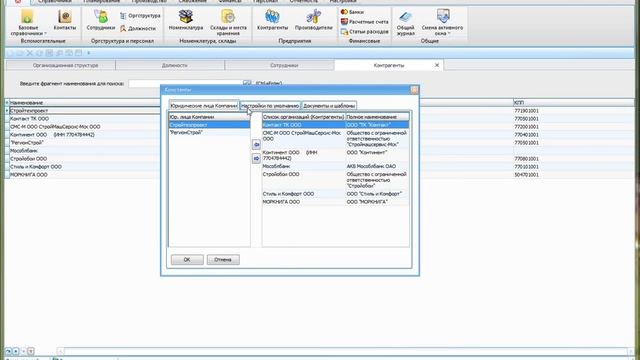The height and width of the screenshot is (360, 640).
Task: Close the Константы dialog
Action: pyautogui.click(x=414, y=90)
